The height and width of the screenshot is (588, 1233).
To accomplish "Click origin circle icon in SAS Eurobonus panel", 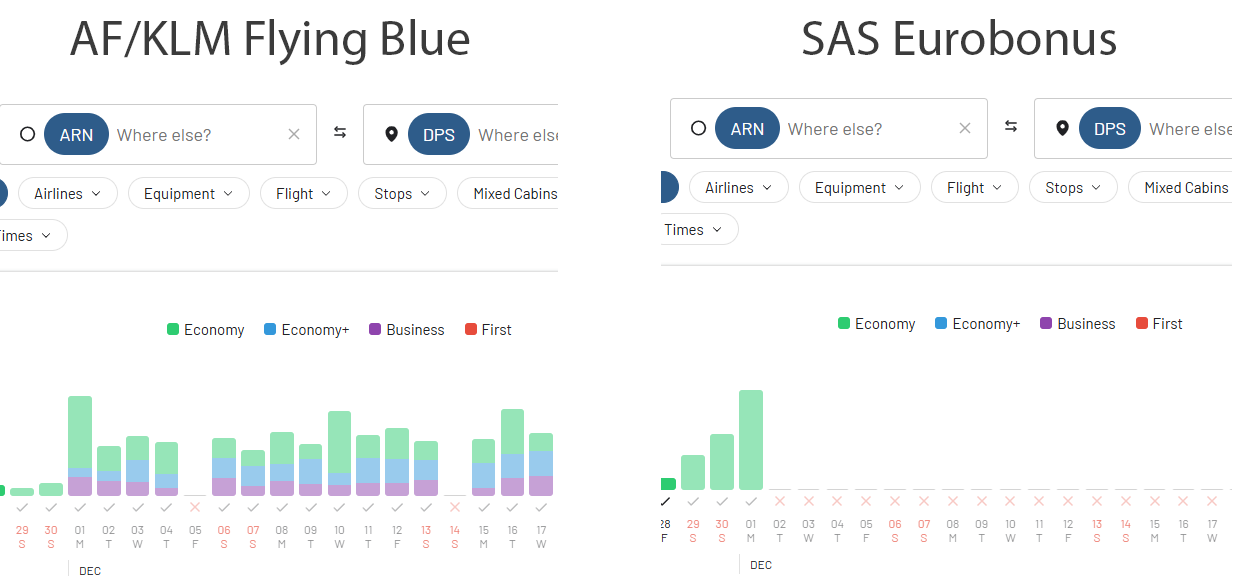I will [x=698, y=128].
